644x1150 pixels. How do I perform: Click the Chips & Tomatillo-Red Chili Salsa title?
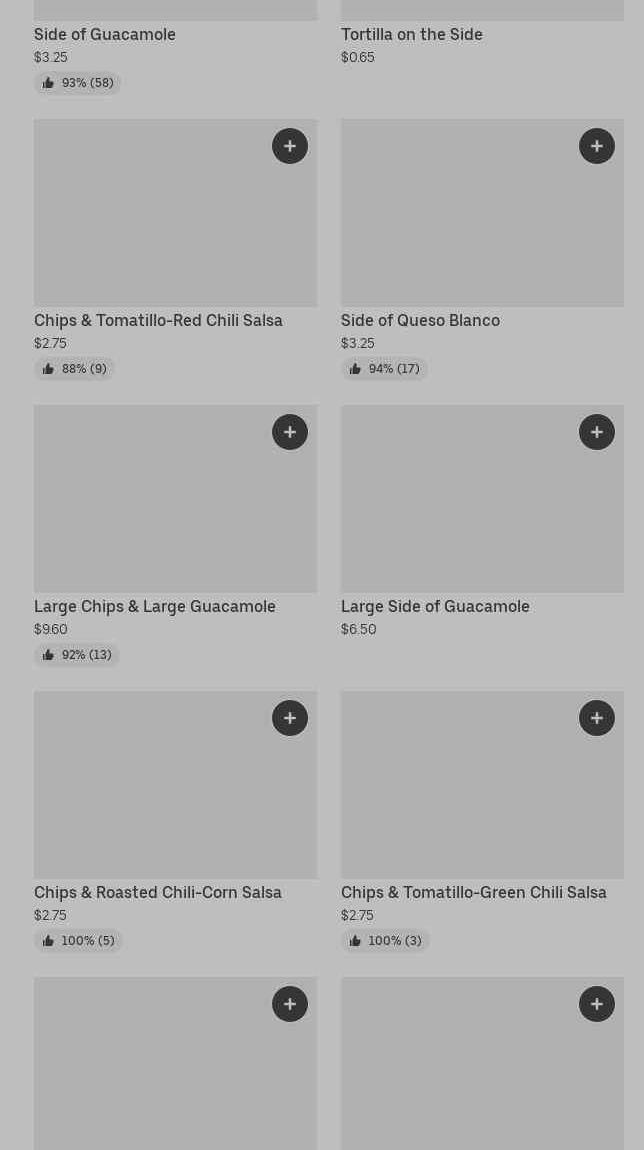[158, 320]
